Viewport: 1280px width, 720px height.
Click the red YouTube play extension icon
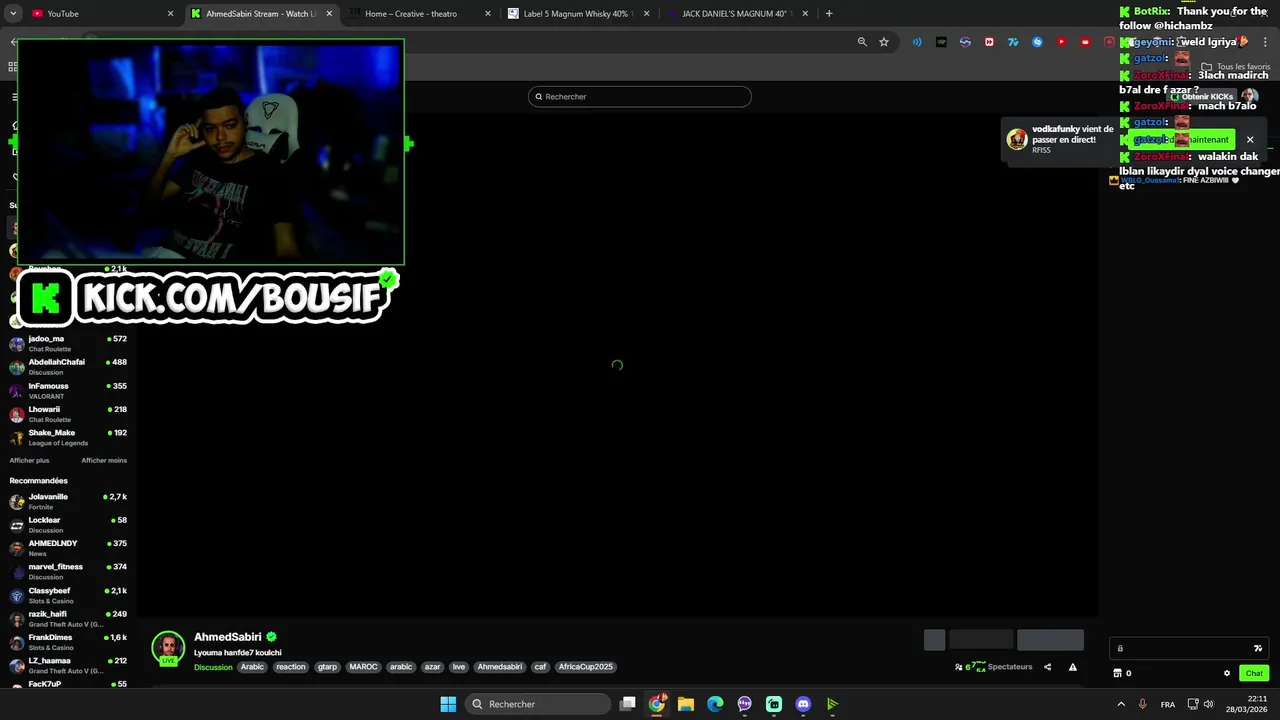point(1061,42)
